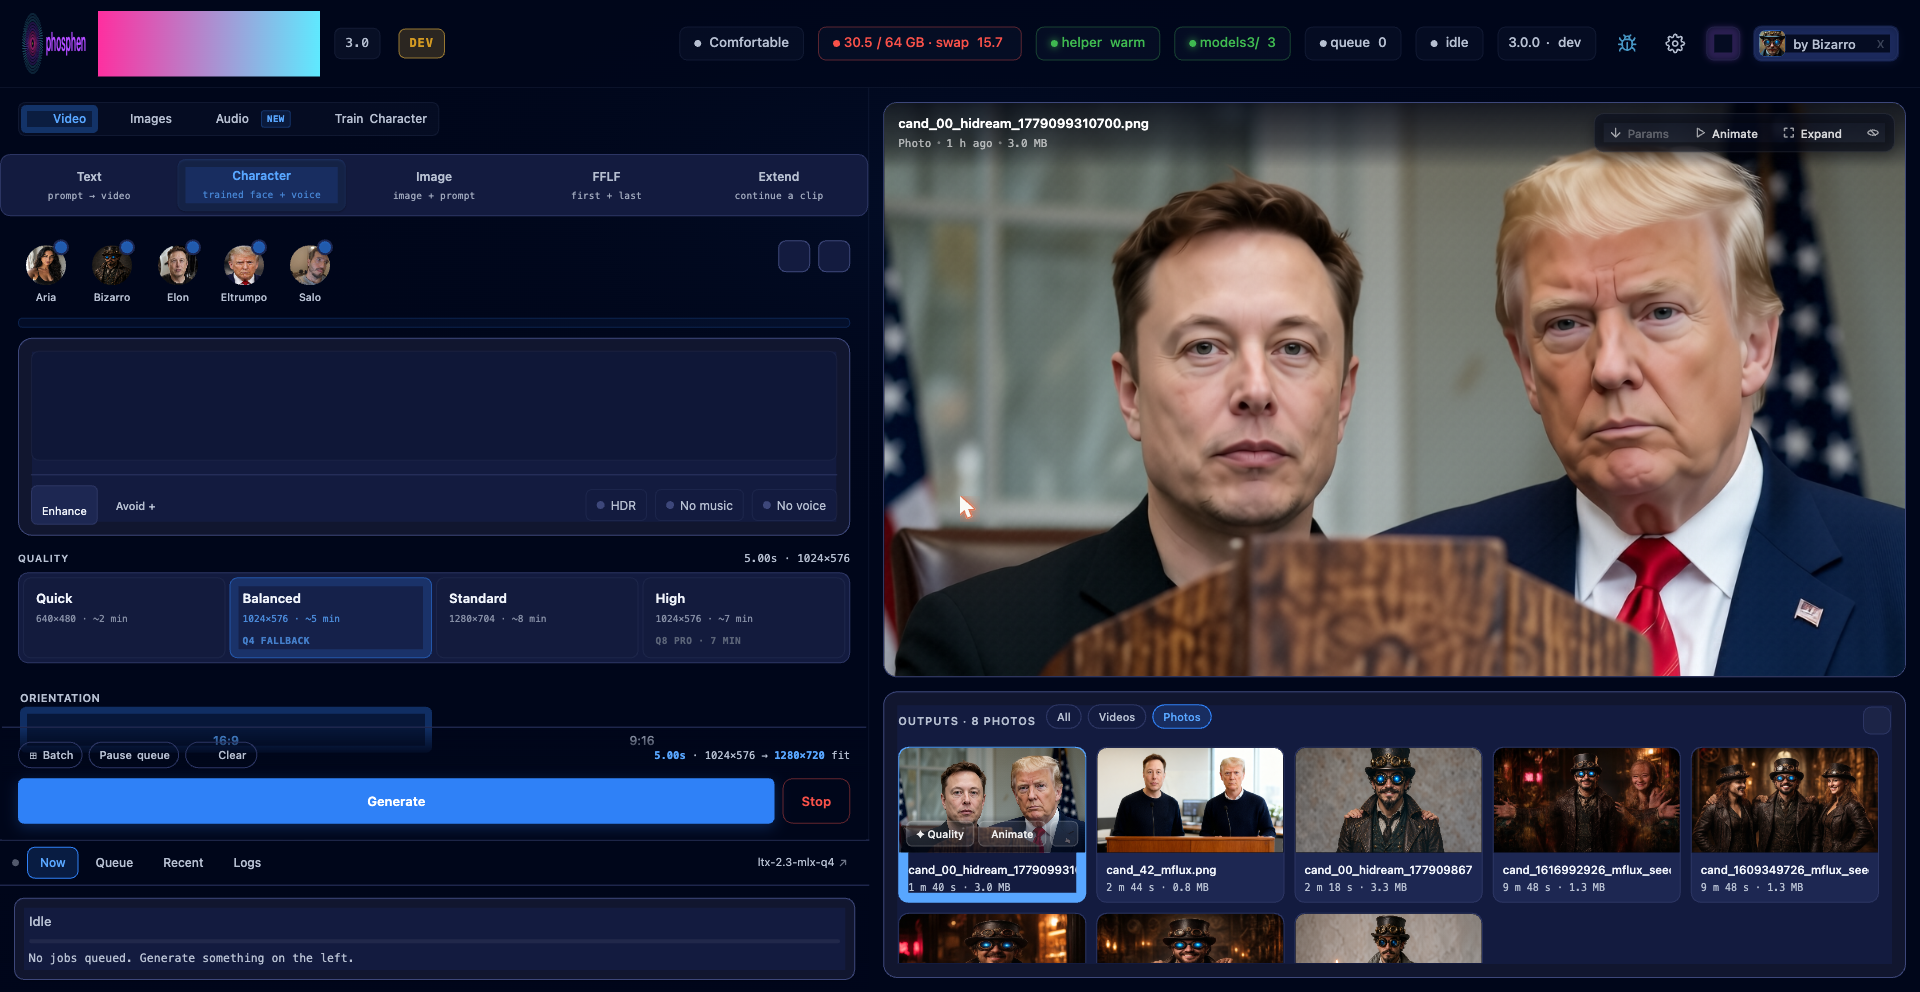Select the Image + prompt mode
1920x992 pixels.
click(434, 185)
